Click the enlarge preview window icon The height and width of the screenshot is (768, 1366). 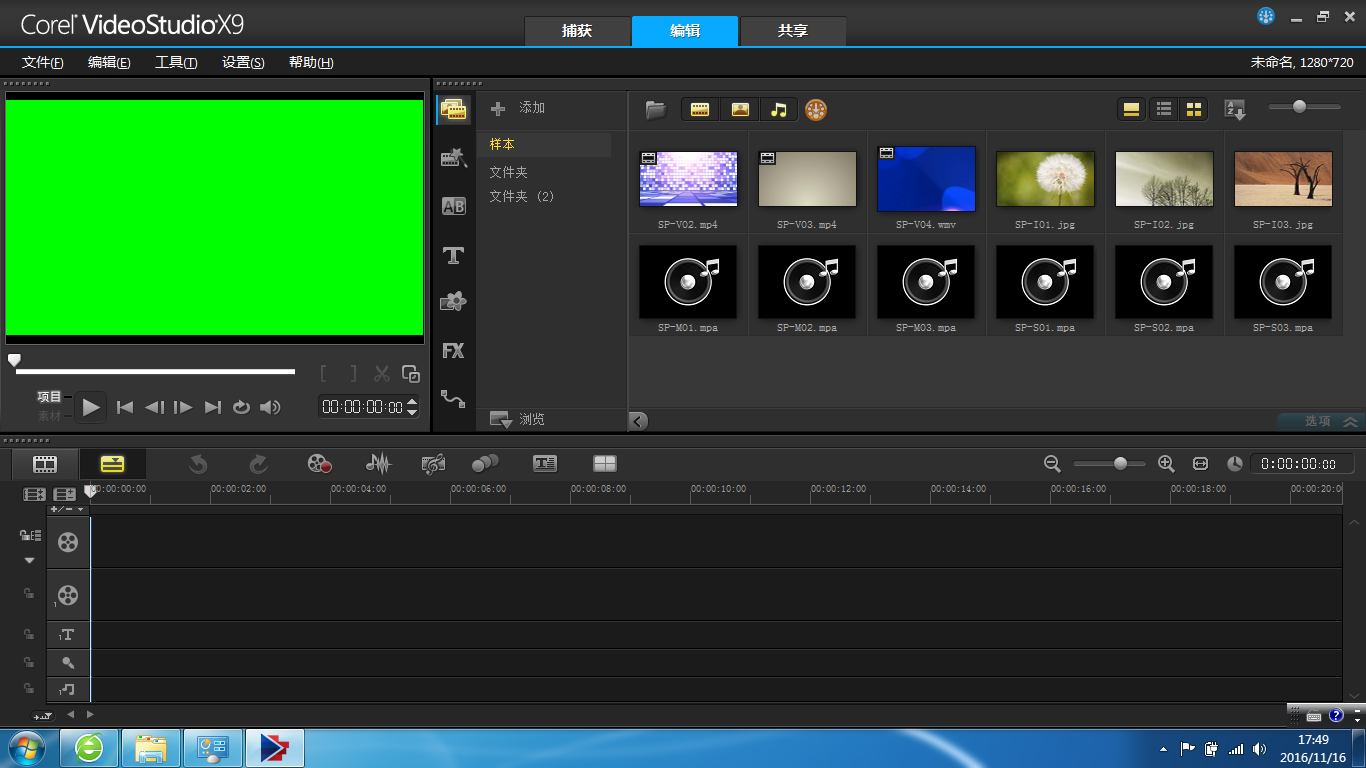(411, 374)
